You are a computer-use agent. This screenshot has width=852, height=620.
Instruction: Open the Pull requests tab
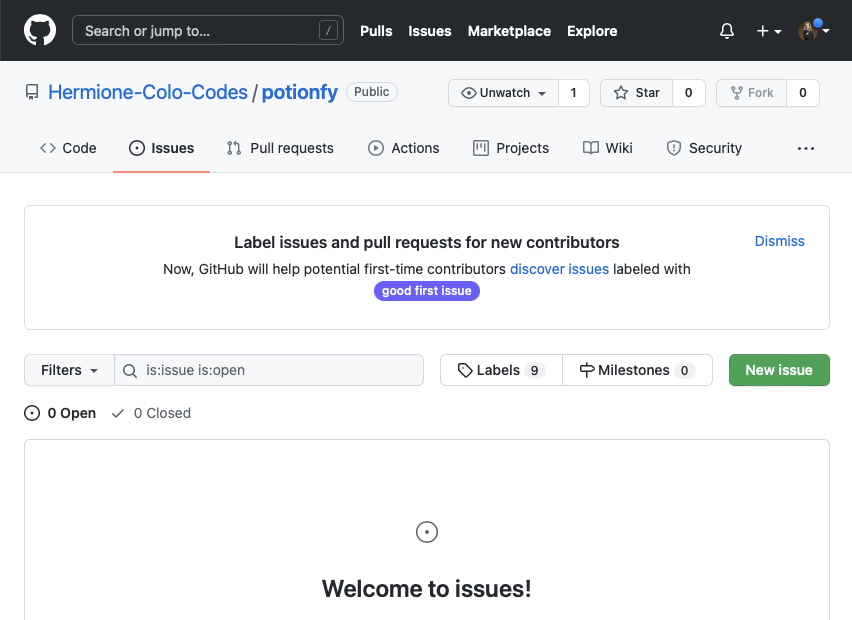[280, 148]
